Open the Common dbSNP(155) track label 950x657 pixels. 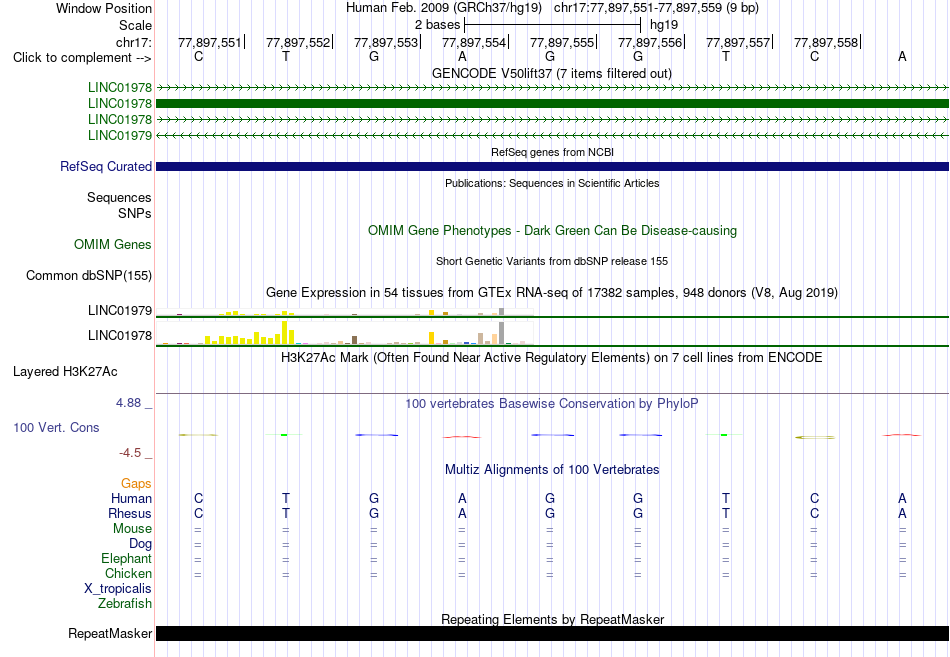coord(89,275)
